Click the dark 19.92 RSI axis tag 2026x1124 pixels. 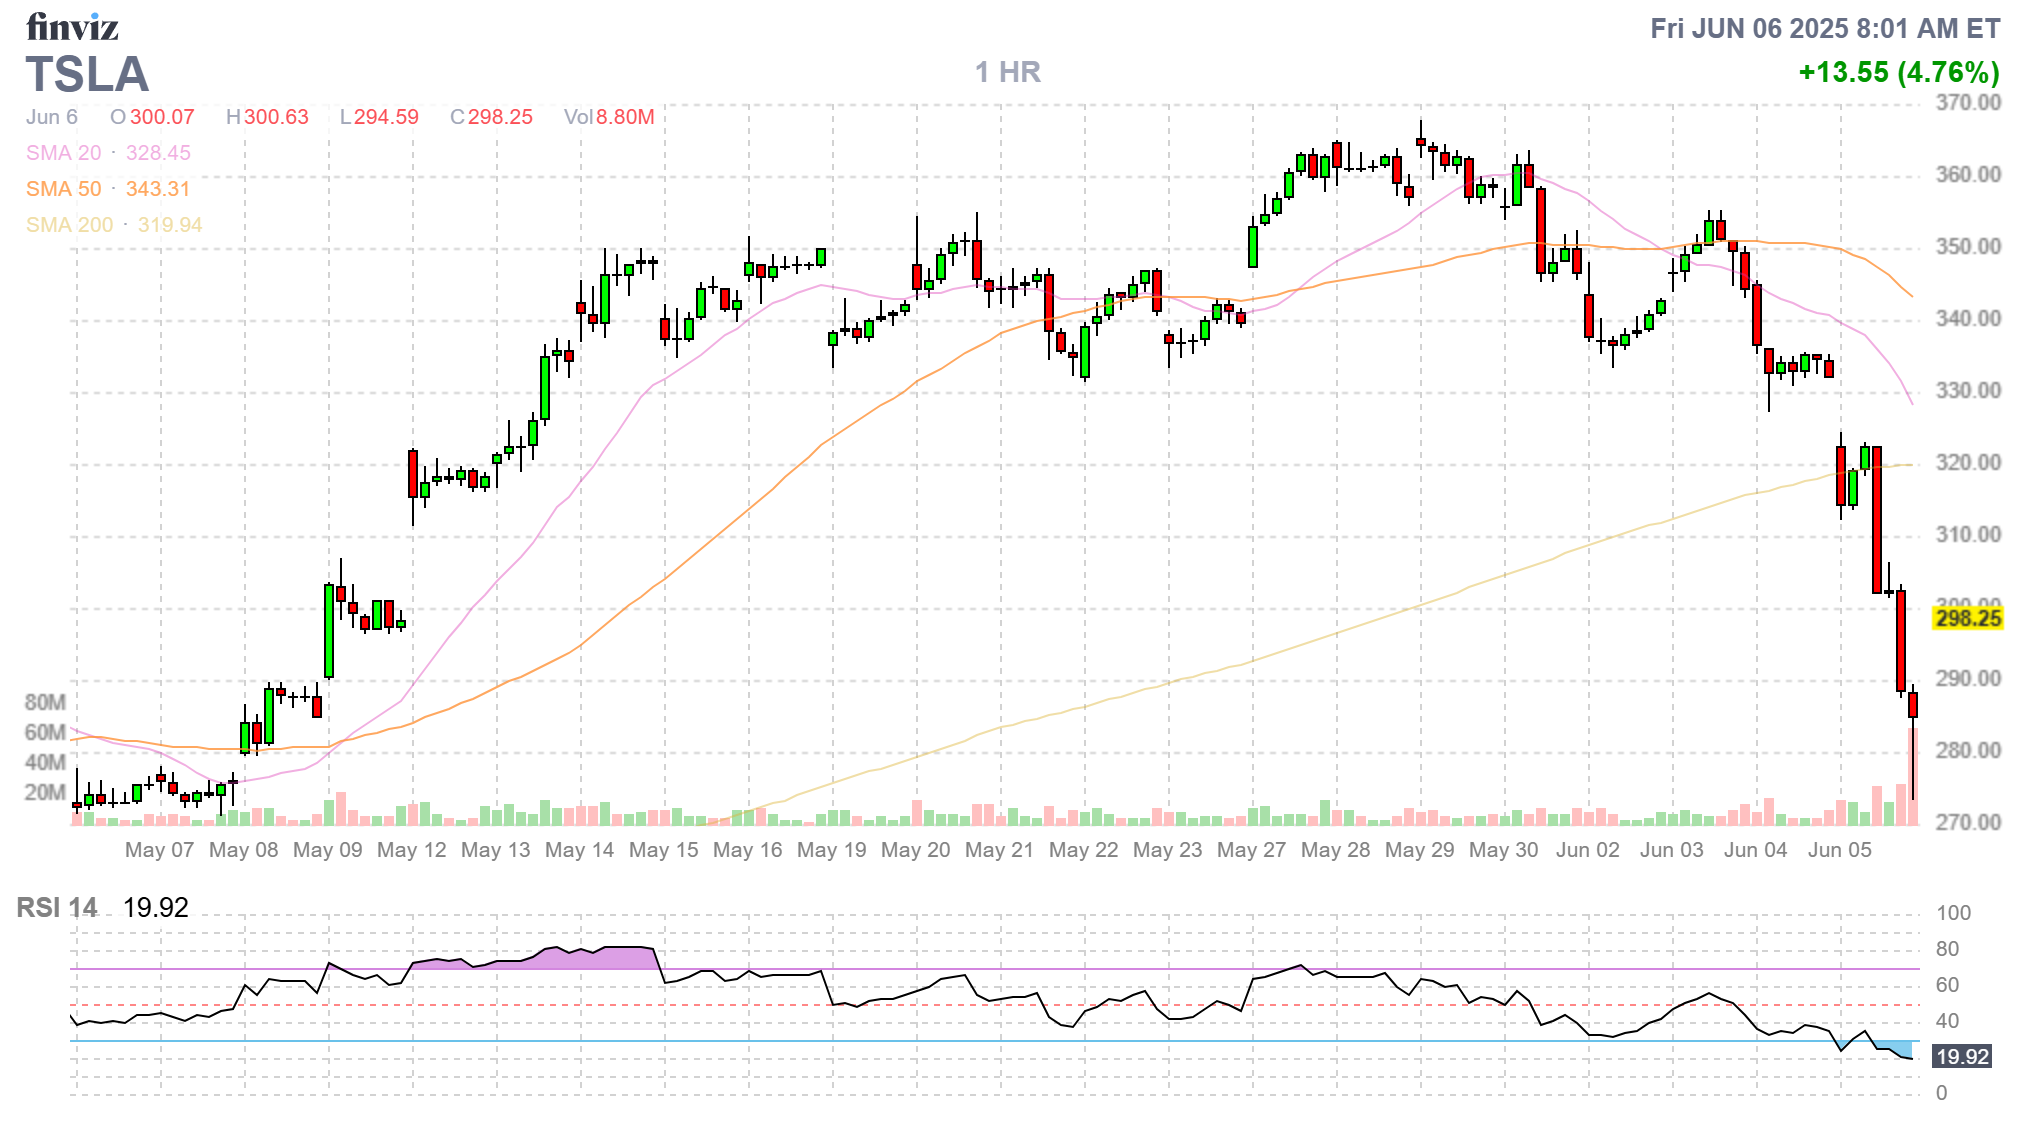pyautogui.click(x=1962, y=1057)
